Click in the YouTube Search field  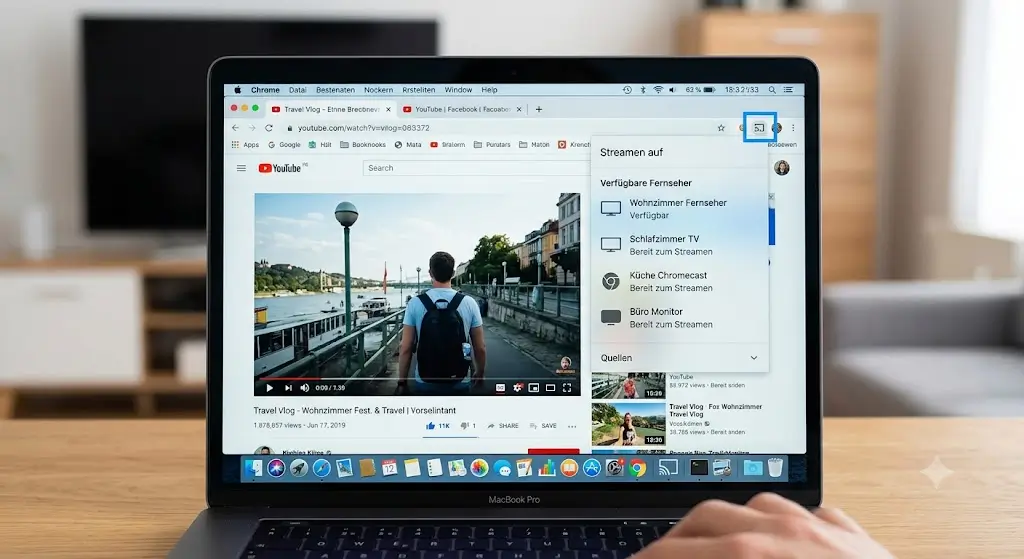(475, 168)
